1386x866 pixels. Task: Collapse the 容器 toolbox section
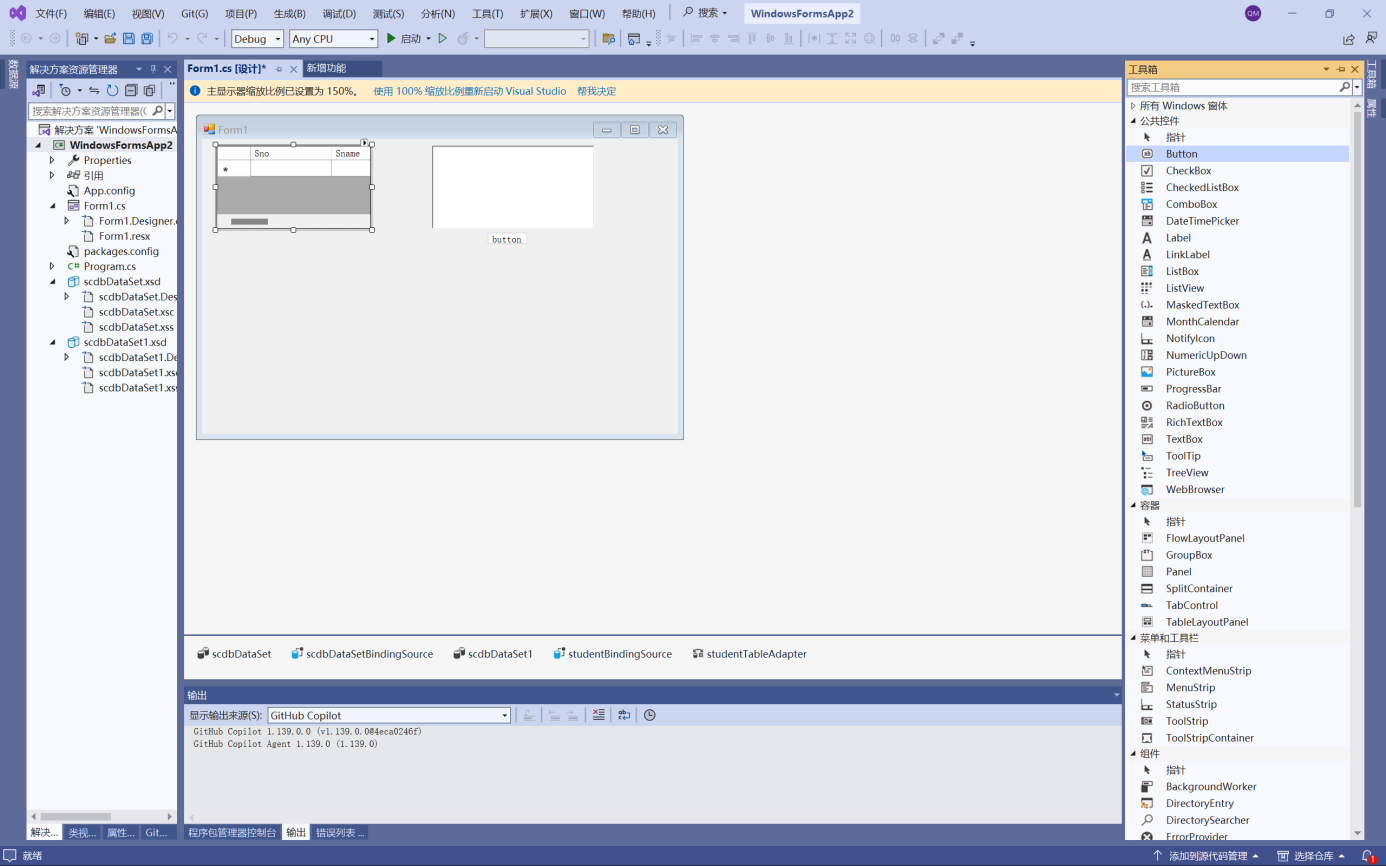[x=1133, y=506]
